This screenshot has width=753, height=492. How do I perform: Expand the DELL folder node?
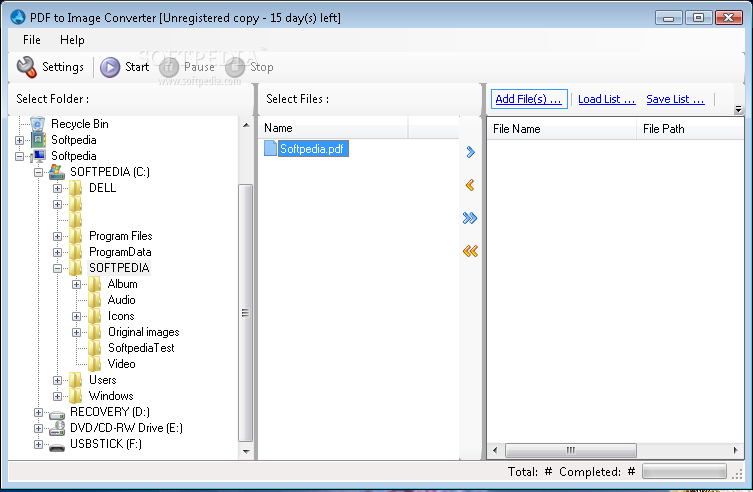[57, 188]
